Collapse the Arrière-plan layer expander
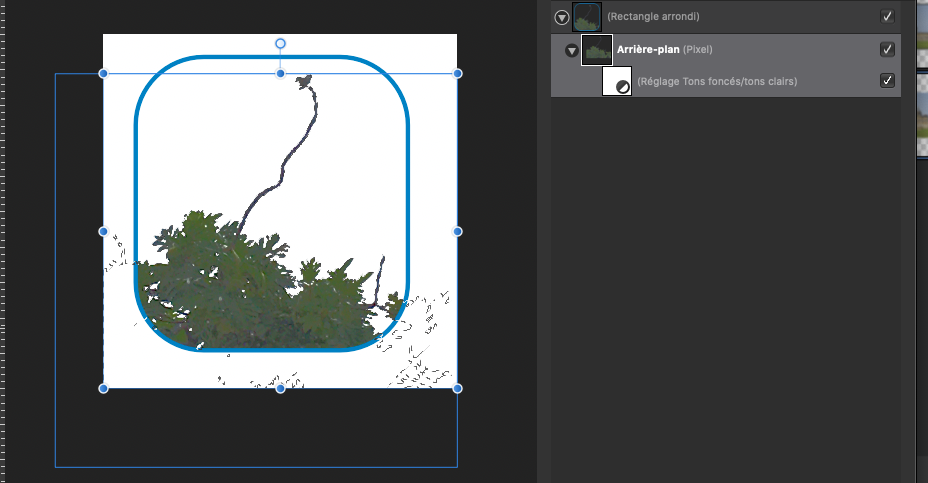This screenshot has height=483, width=928. pyautogui.click(x=571, y=51)
